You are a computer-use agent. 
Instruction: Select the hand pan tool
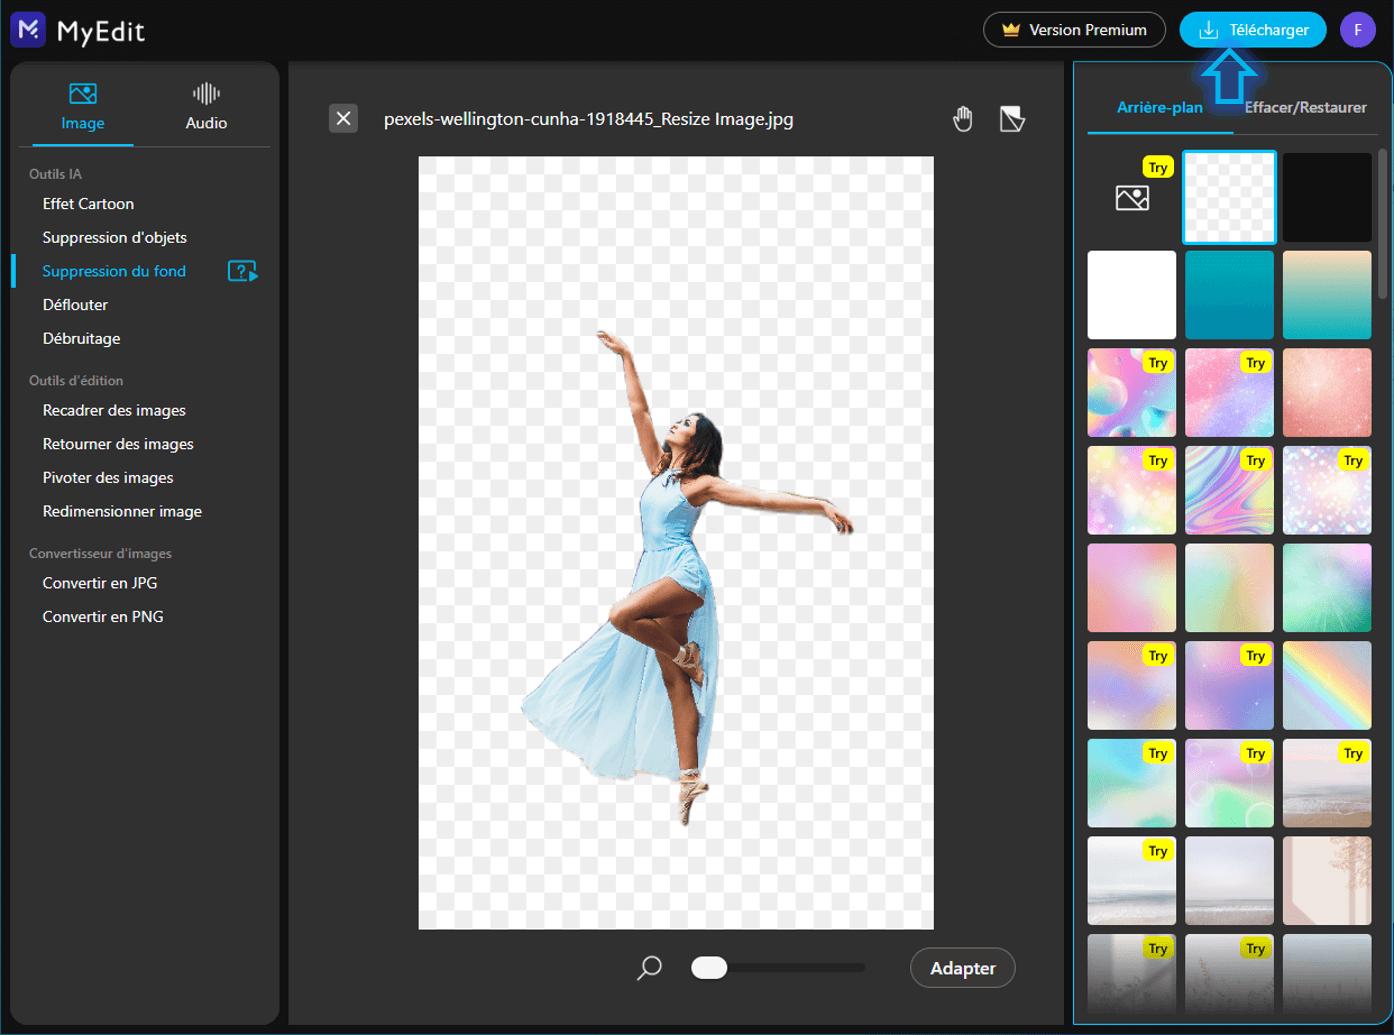pos(962,119)
